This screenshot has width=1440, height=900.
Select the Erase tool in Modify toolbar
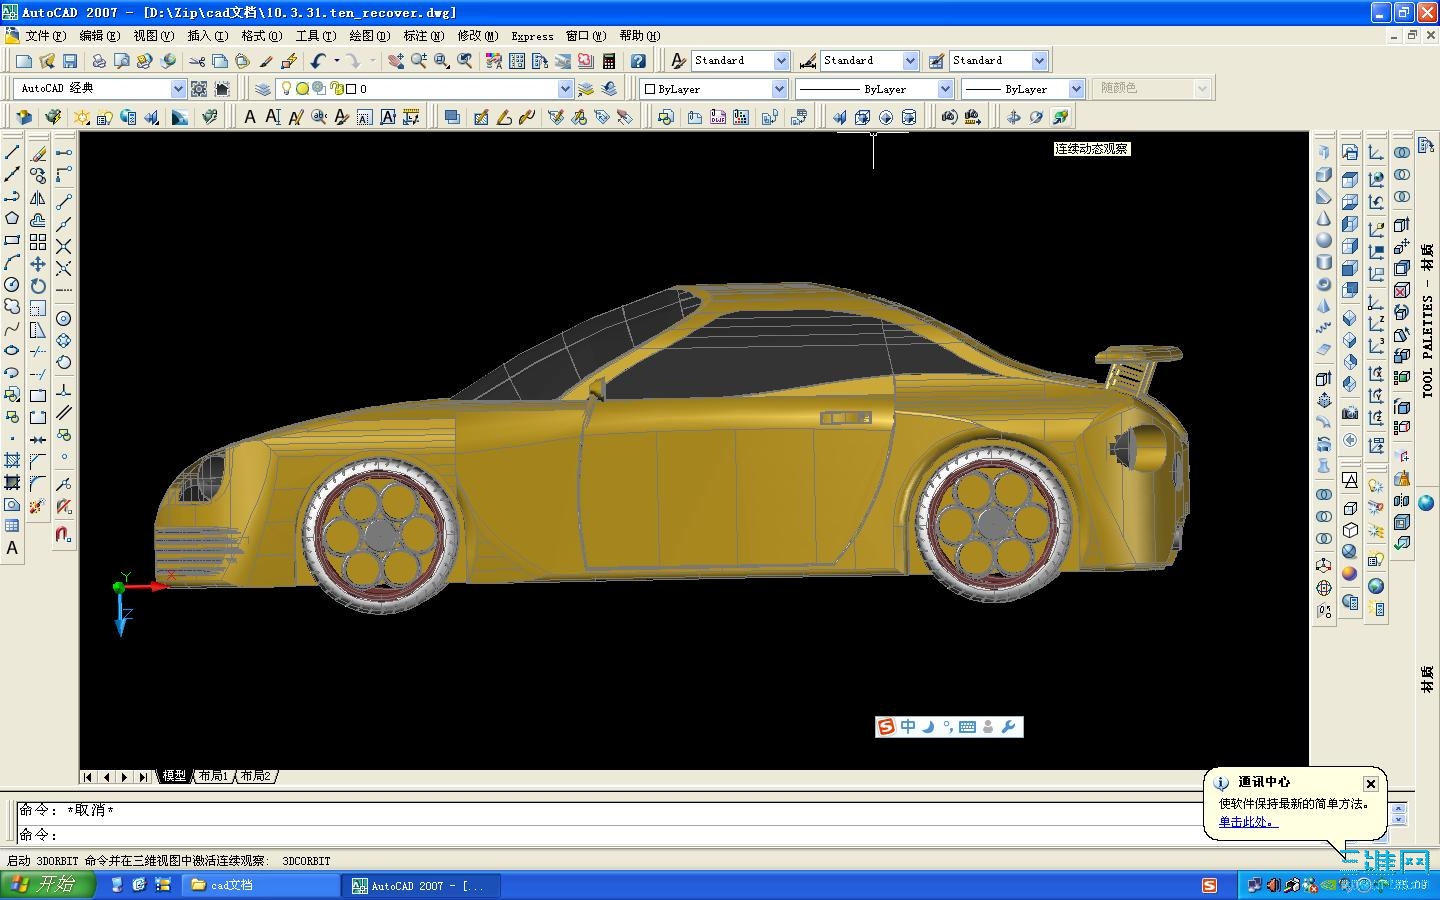(38, 153)
